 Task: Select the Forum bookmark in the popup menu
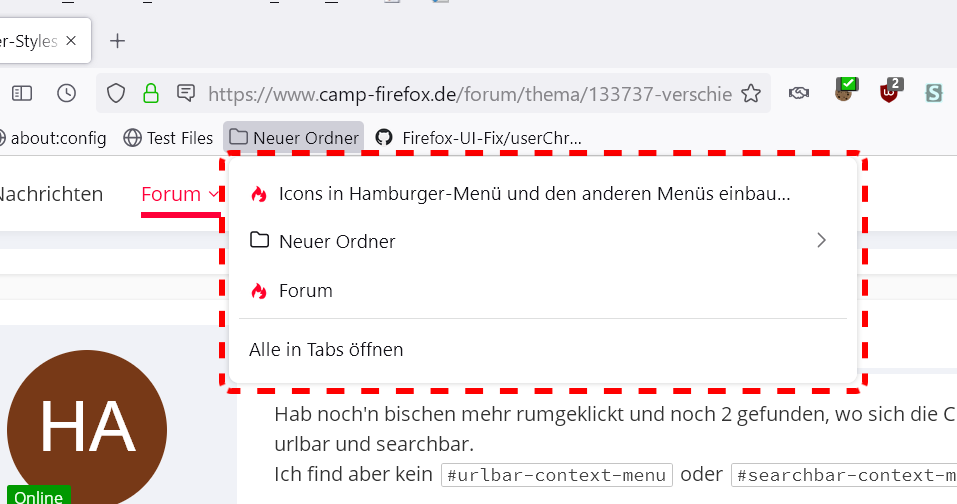tap(305, 291)
